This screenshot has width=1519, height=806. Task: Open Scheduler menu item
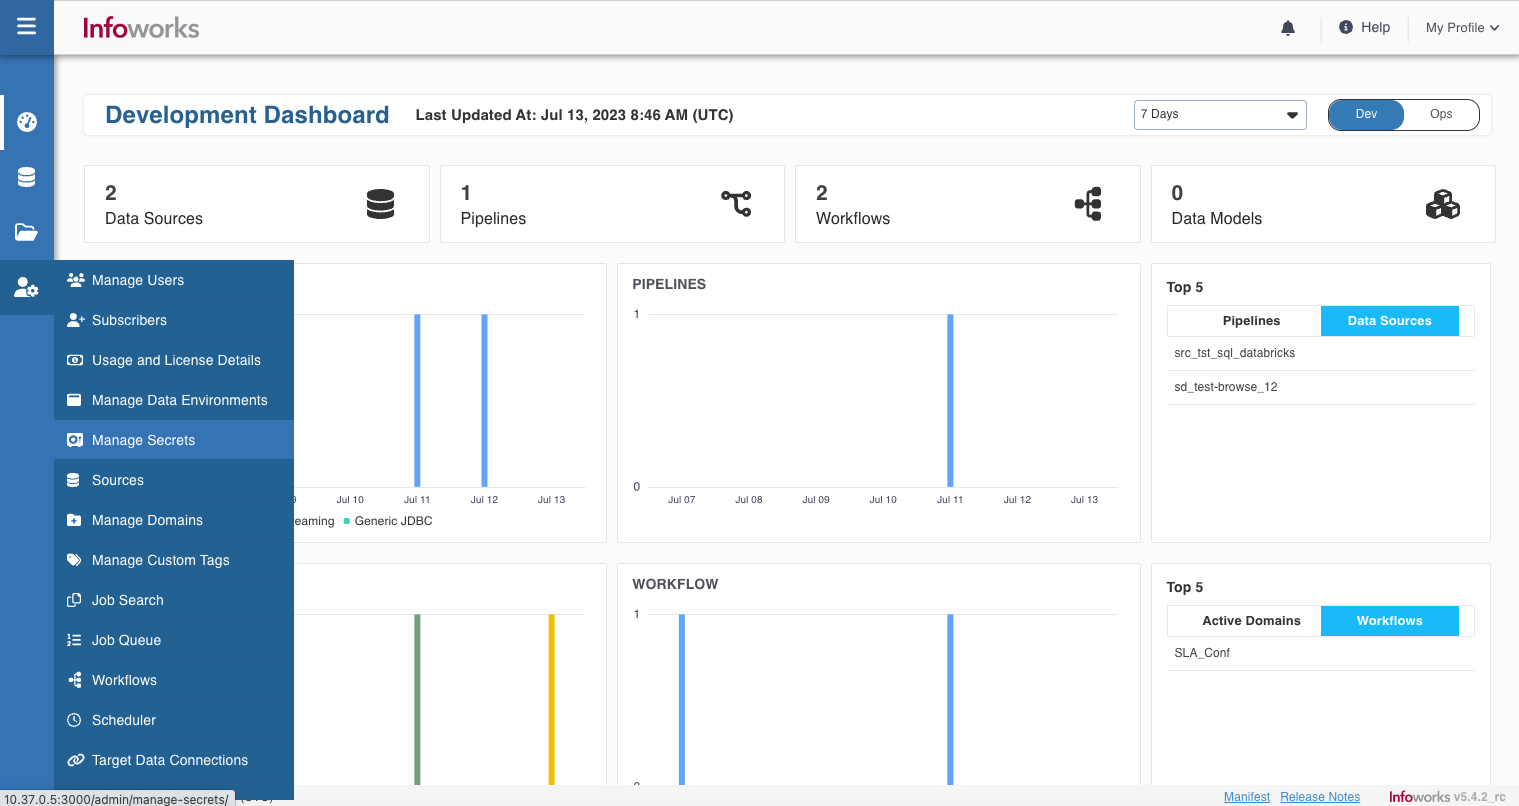174,720
